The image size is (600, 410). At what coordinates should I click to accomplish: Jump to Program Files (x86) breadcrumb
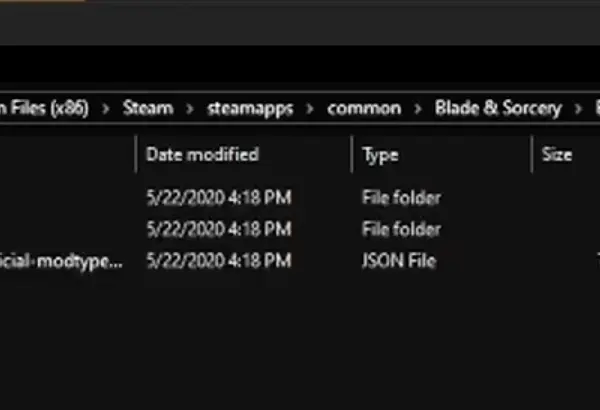click(44, 108)
